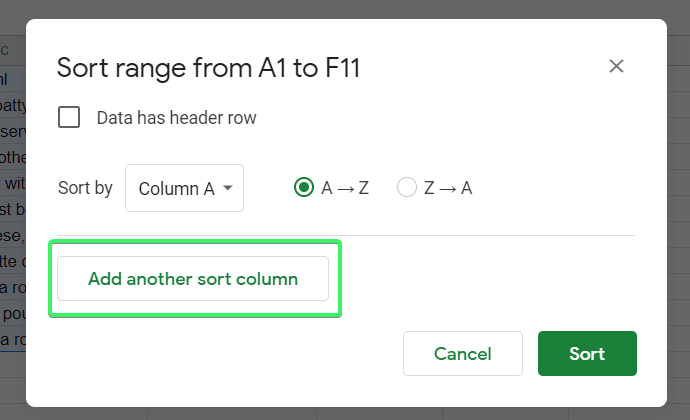Click the dimmed cell showing "st b"
The image size is (690, 420).
(13, 209)
